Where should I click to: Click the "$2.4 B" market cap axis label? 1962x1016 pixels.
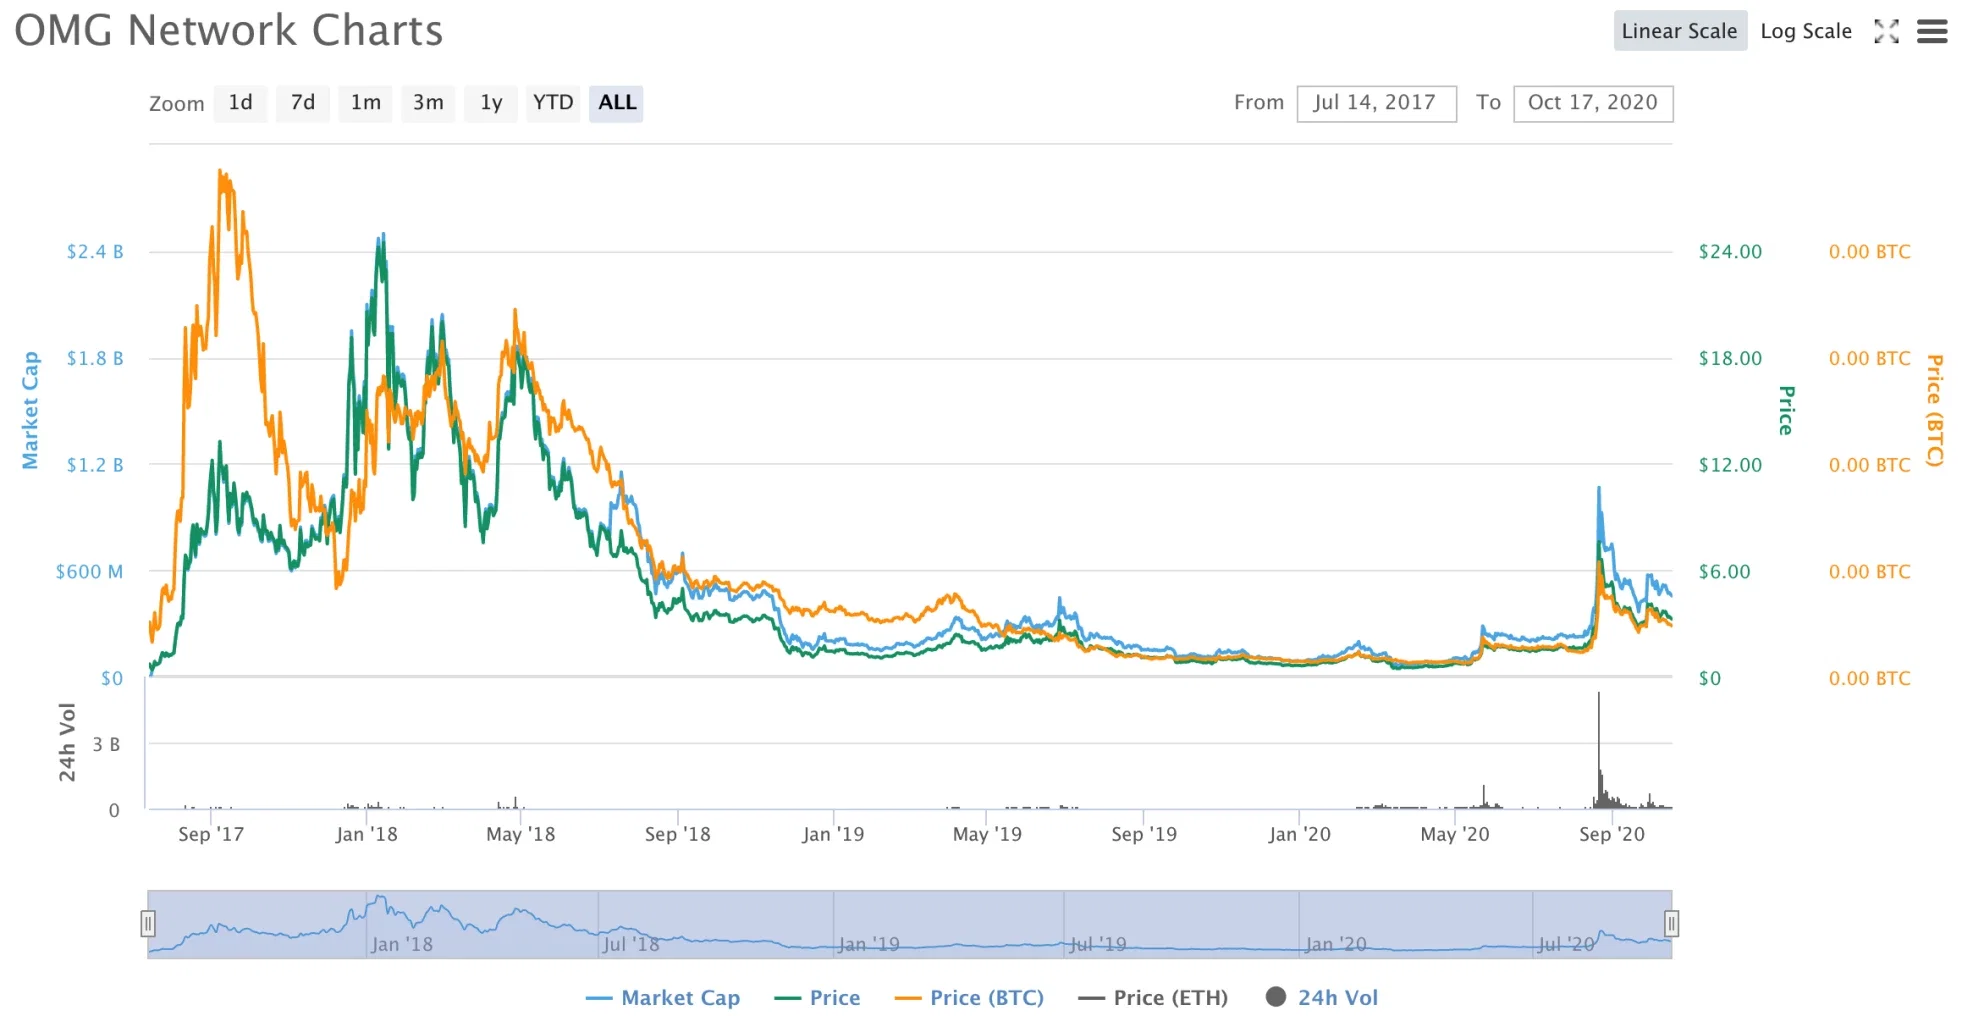(95, 252)
